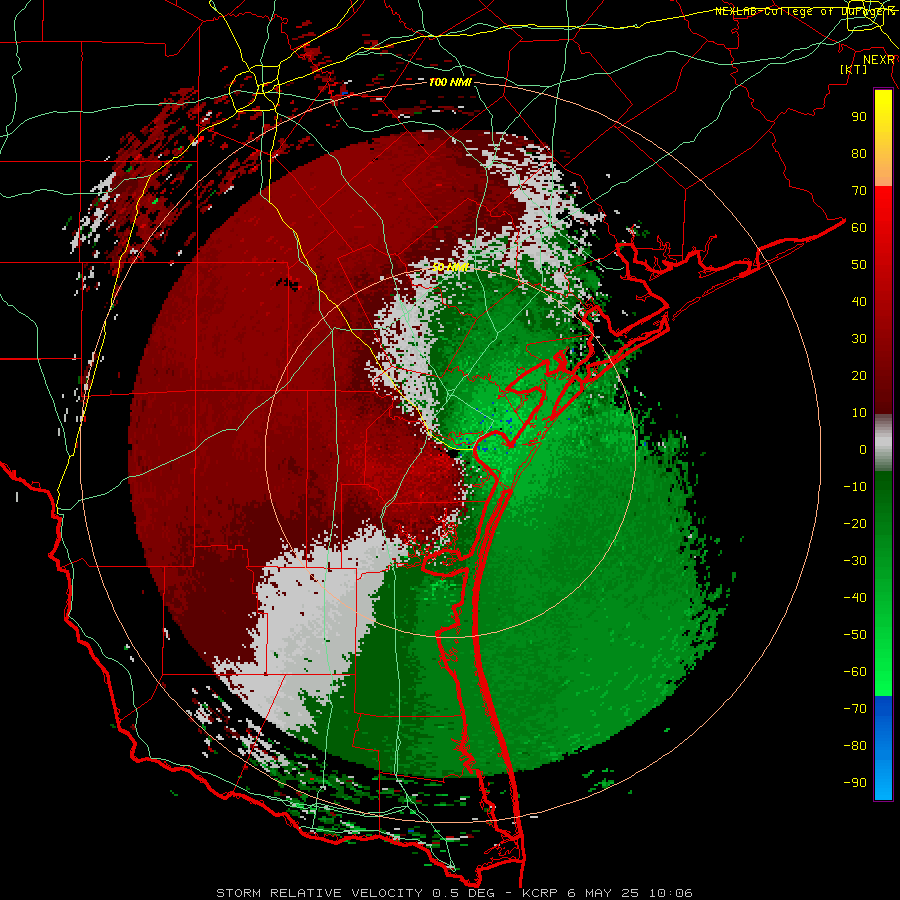Click the -20 value on the velocity scale

[x=855, y=523]
